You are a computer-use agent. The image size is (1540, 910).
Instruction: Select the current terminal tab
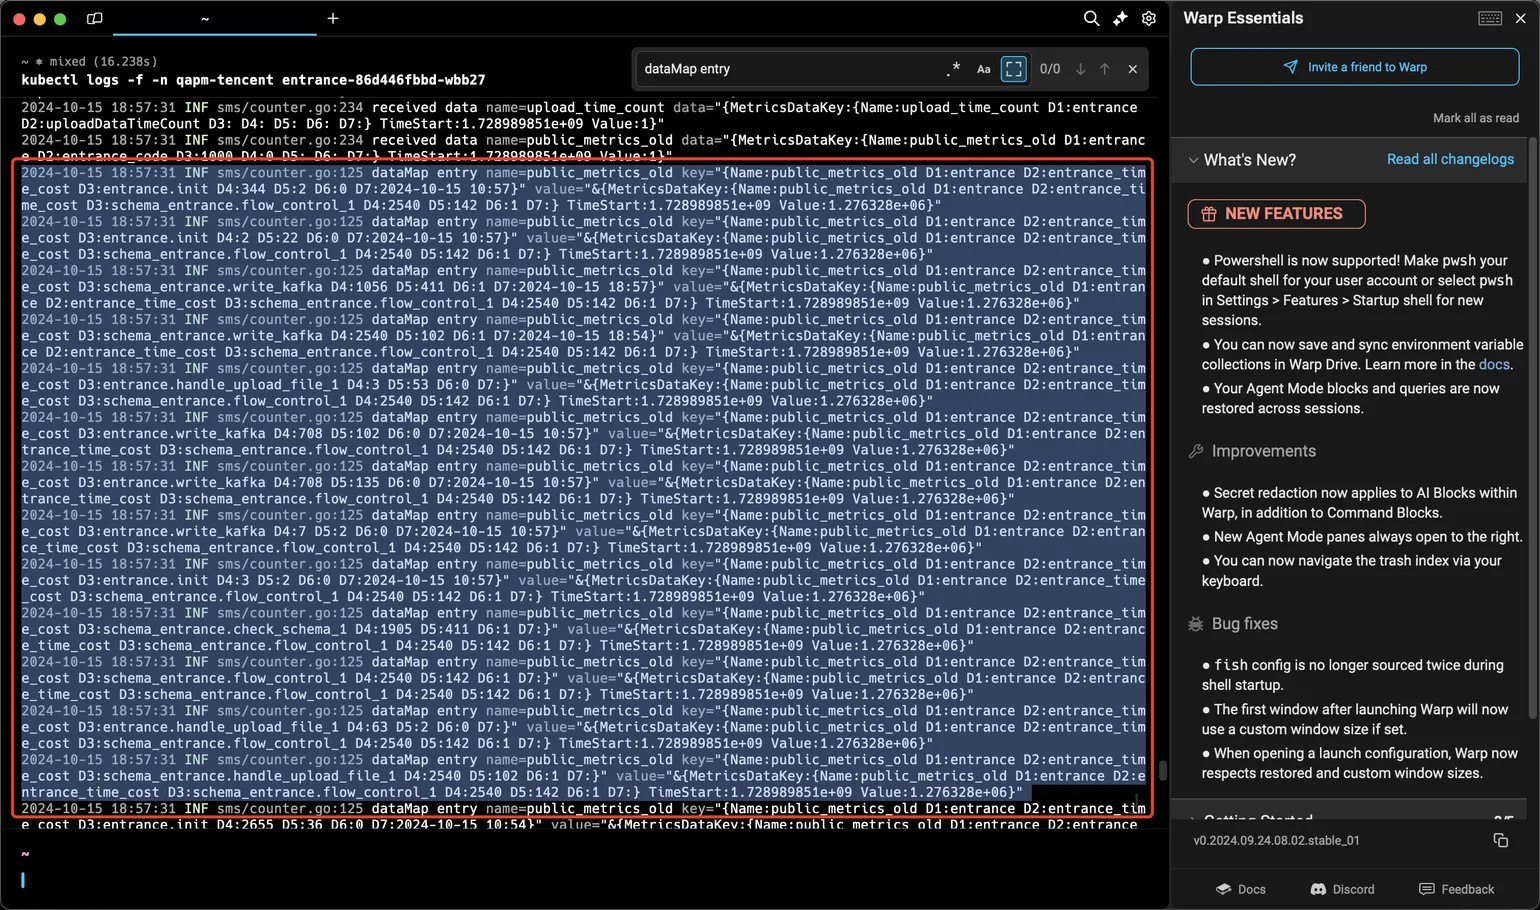(x=205, y=18)
